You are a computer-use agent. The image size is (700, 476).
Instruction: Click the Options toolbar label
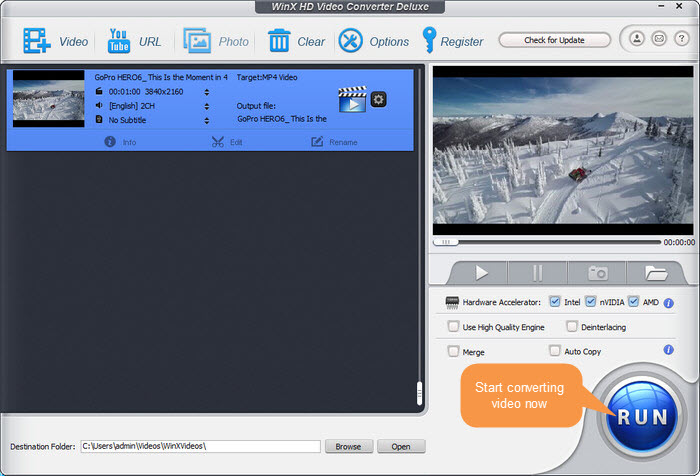(x=389, y=42)
